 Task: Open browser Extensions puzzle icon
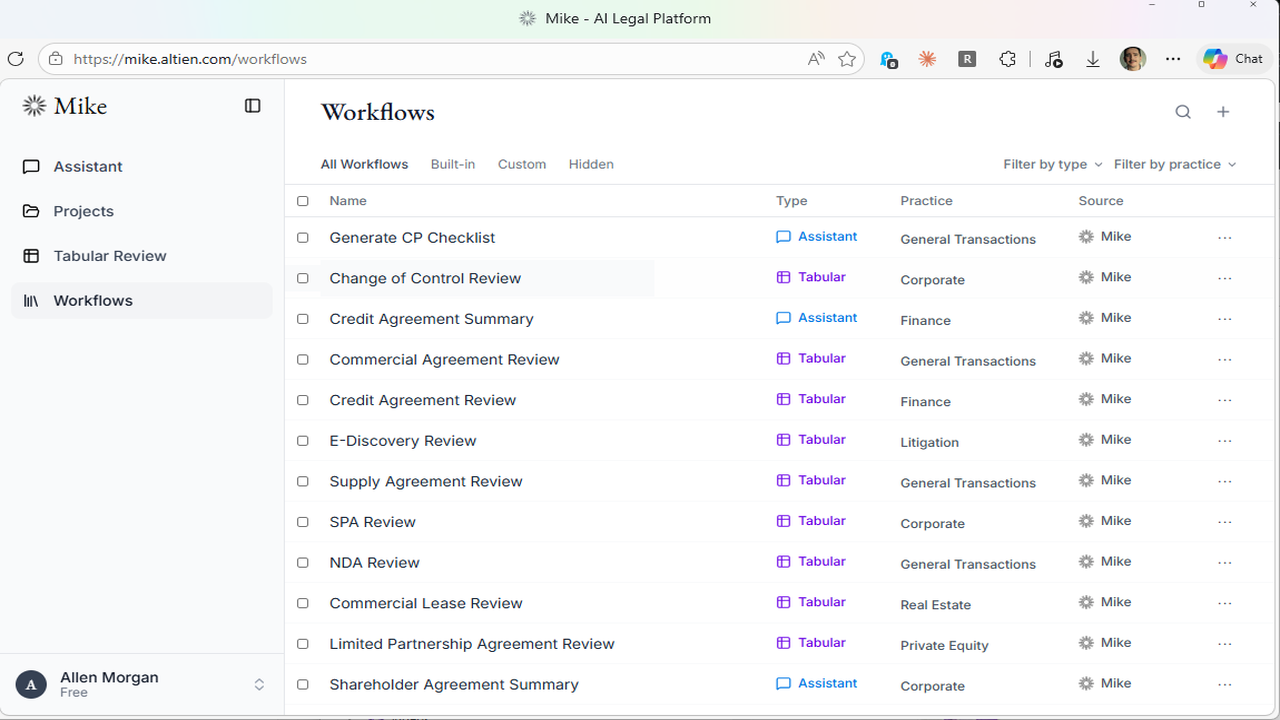click(1008, 59)
